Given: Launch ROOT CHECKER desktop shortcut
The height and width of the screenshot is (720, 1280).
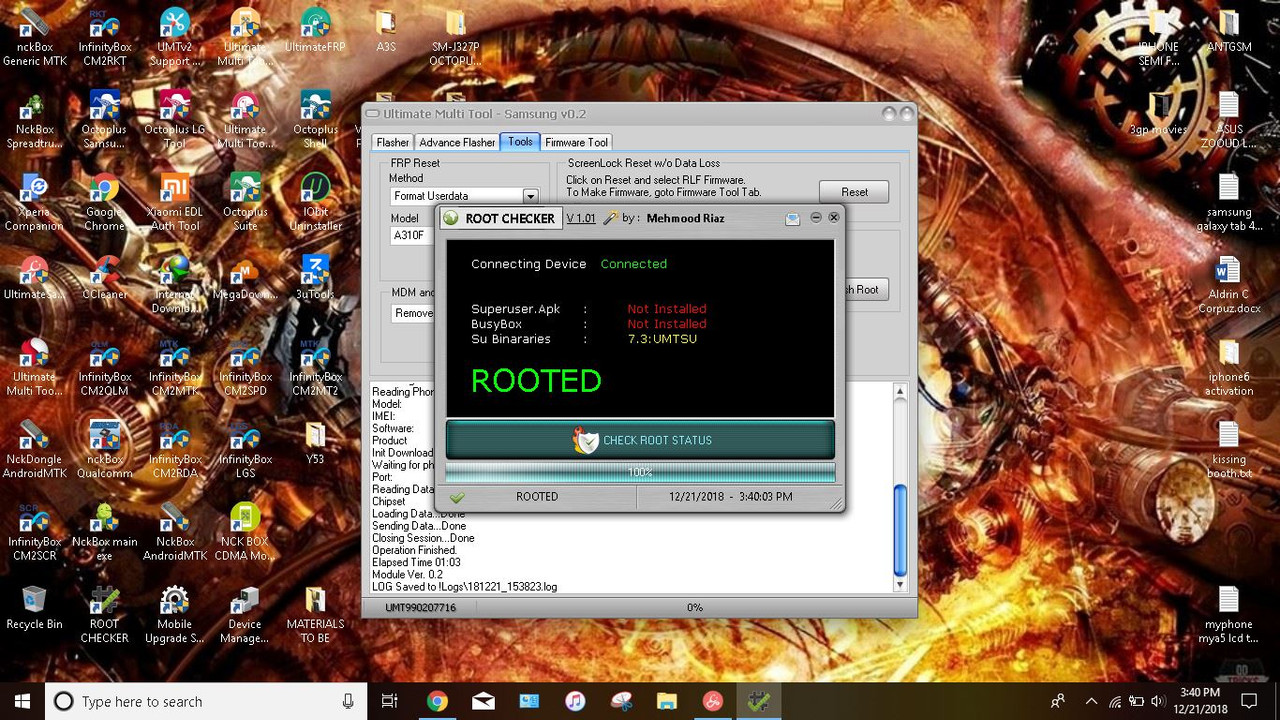Looking at the screenshot, I should pos(104,614).
